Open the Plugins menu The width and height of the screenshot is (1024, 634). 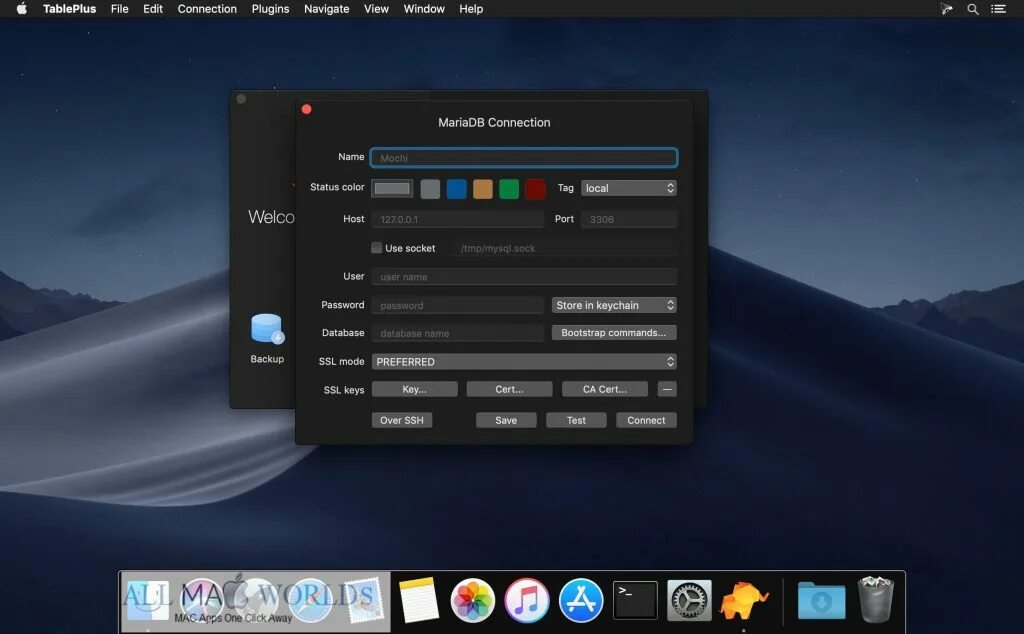coord(270,8)
